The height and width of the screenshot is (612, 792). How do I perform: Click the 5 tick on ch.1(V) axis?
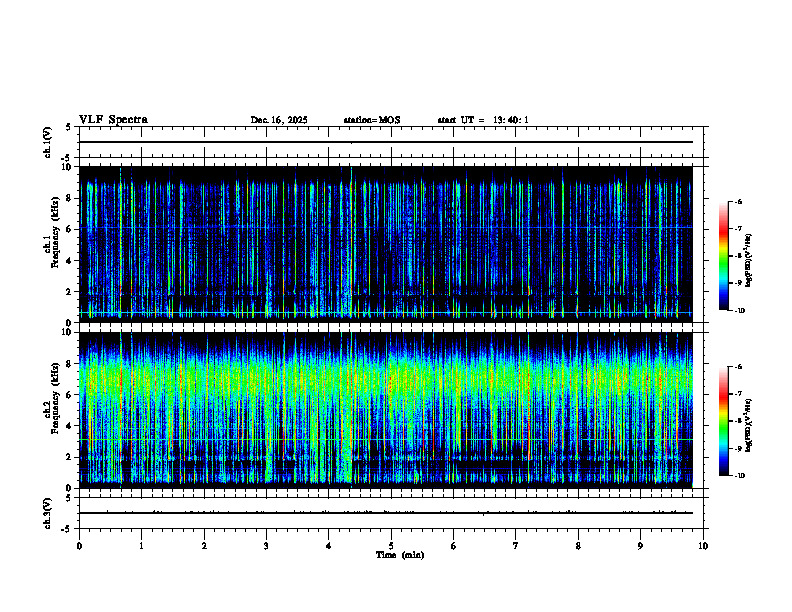tap(68, 128)
